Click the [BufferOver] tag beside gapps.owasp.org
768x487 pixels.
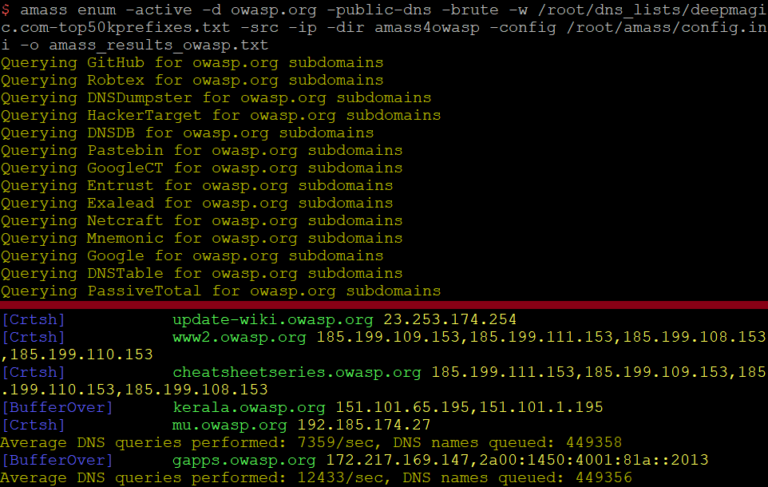57,461
